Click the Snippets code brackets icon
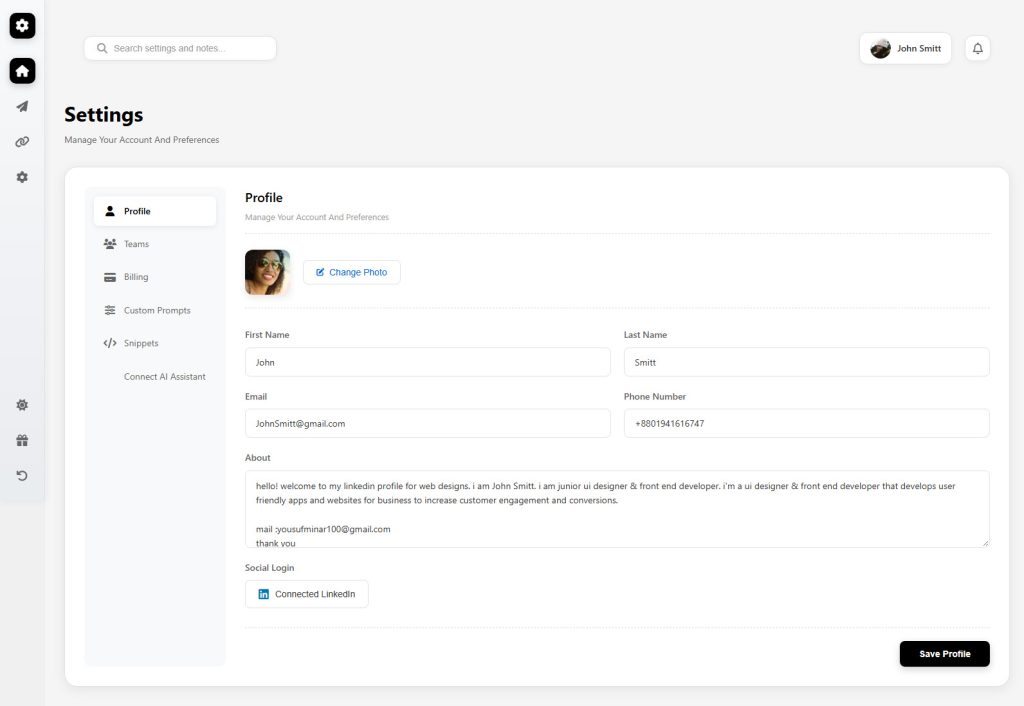The image size is (1024, 706). 110,343
